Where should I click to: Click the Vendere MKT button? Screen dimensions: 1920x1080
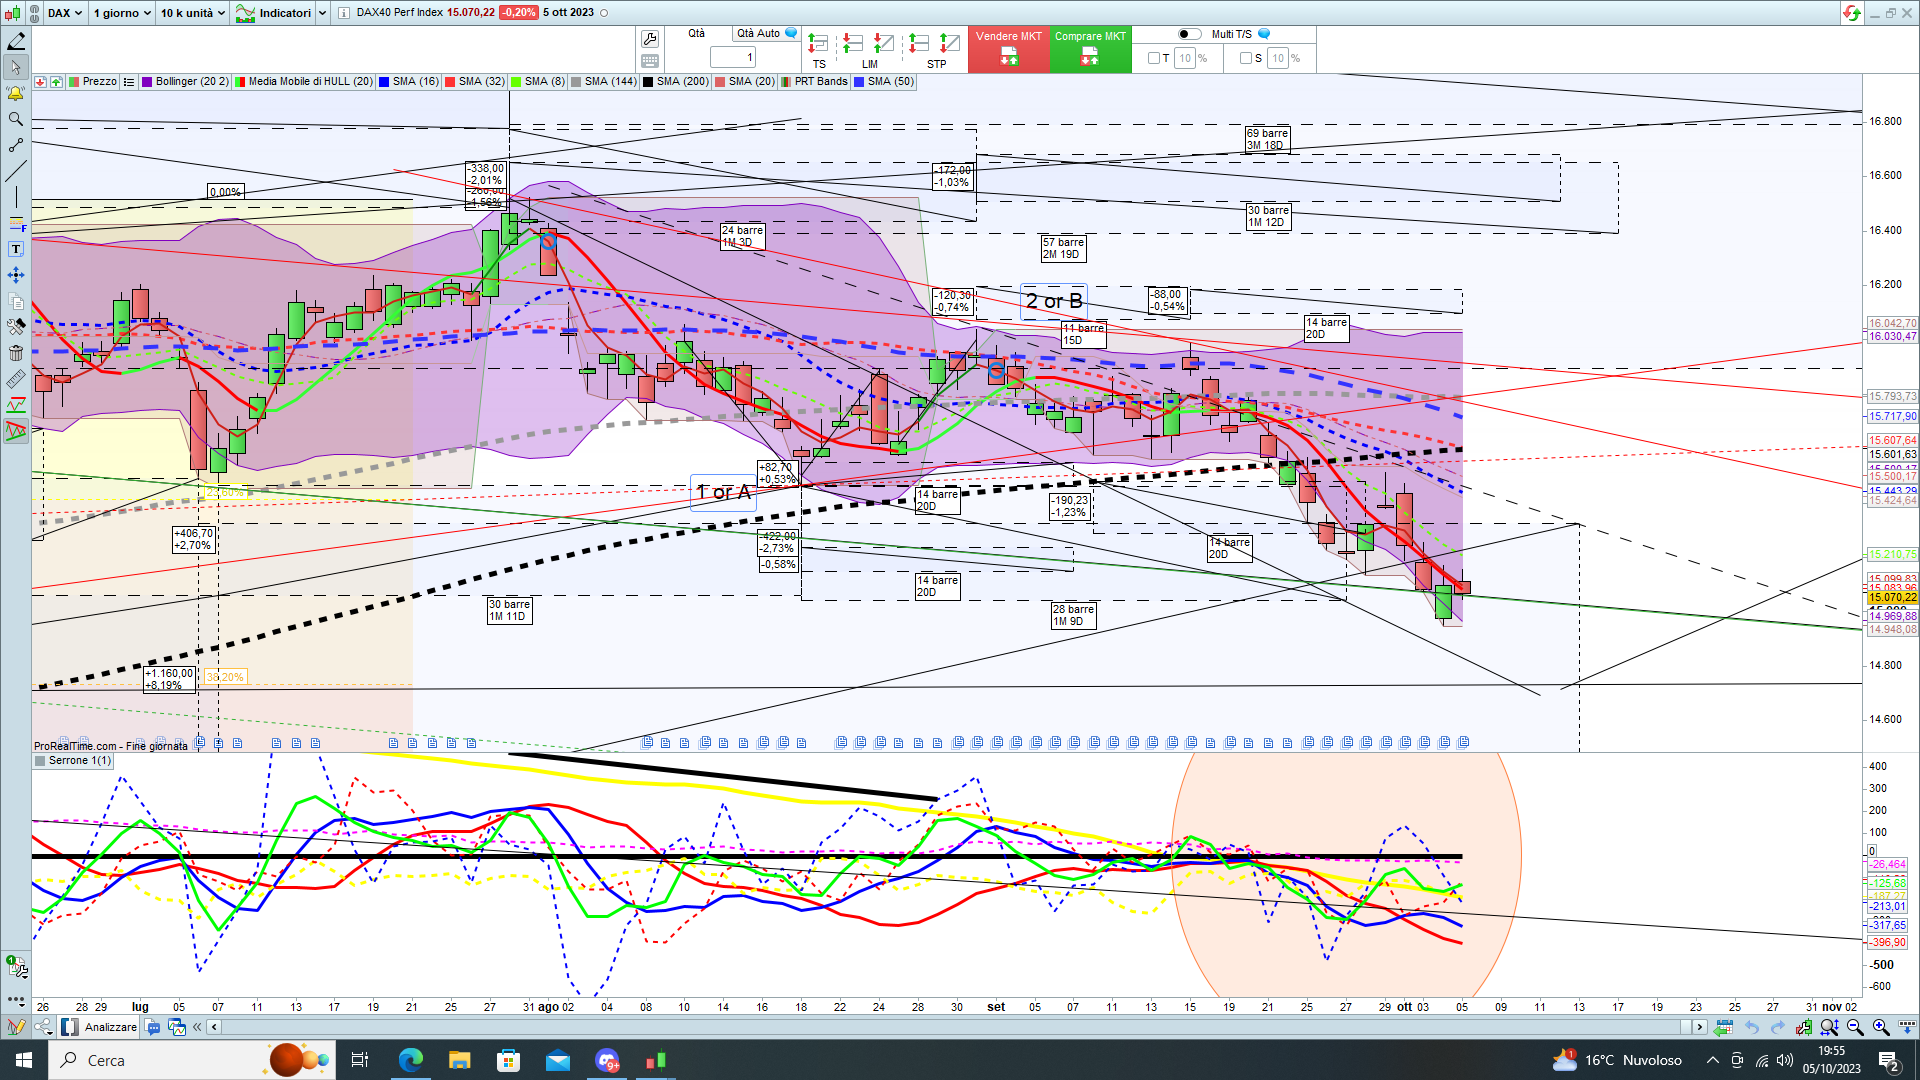(1008, 49)
